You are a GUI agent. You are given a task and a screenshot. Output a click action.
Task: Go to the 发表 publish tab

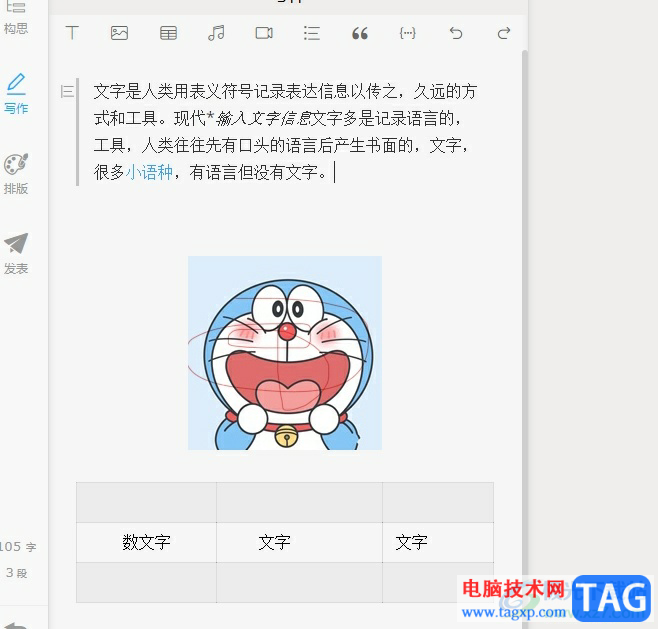coord(16,254)
